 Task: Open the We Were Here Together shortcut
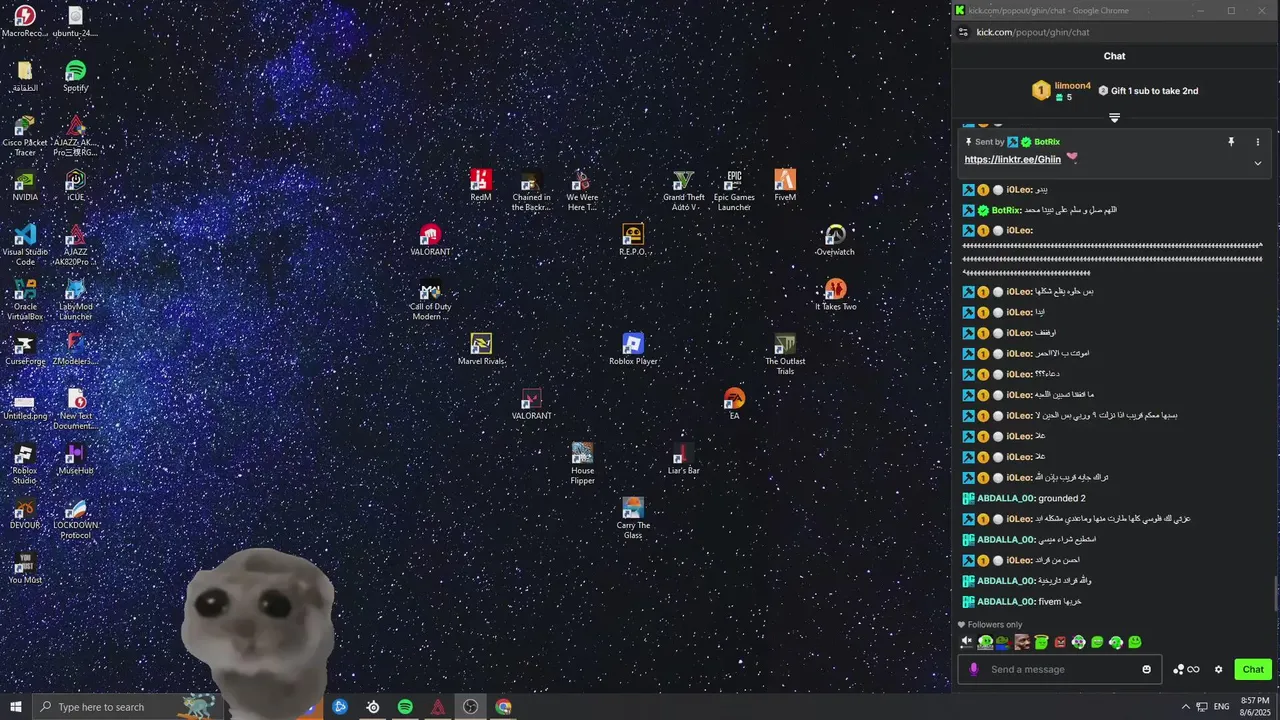[x=582, y=190]
